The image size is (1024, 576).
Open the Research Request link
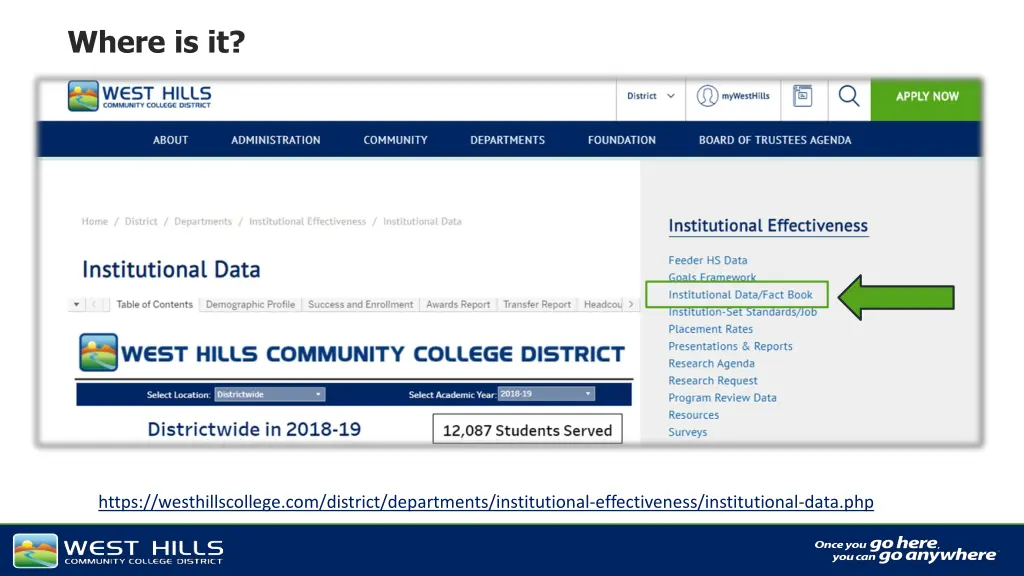[x=713, y=380]
